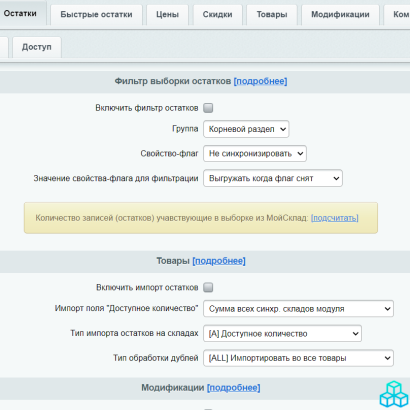Open the Тип обработки дублей dropdown
Screen dimensions: 410x410
tap(298, 358)
